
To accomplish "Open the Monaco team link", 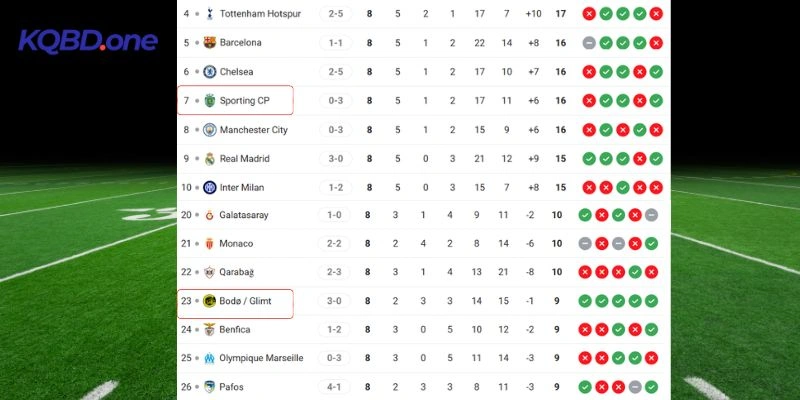I will [x=236, y=244].
